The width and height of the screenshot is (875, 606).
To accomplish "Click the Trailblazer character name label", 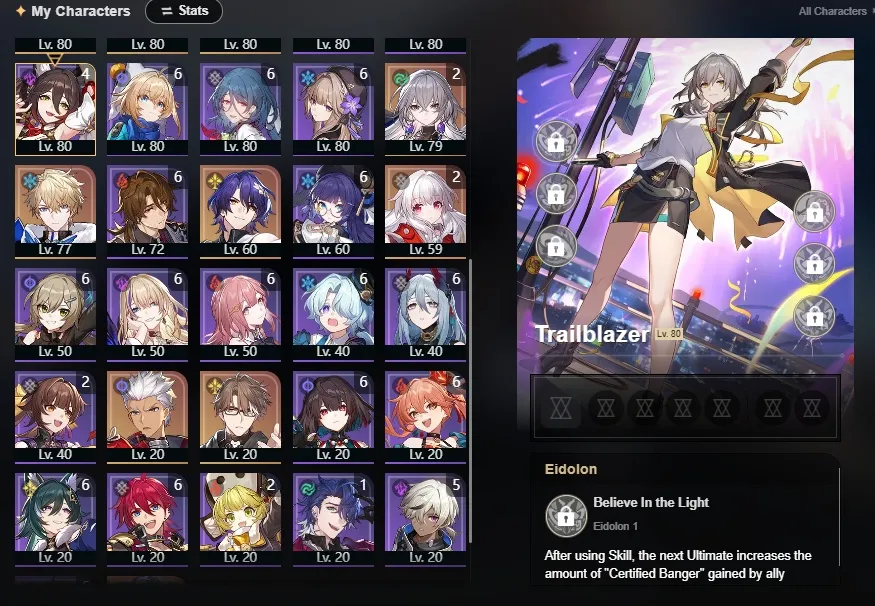I will [x=593, y=334].
